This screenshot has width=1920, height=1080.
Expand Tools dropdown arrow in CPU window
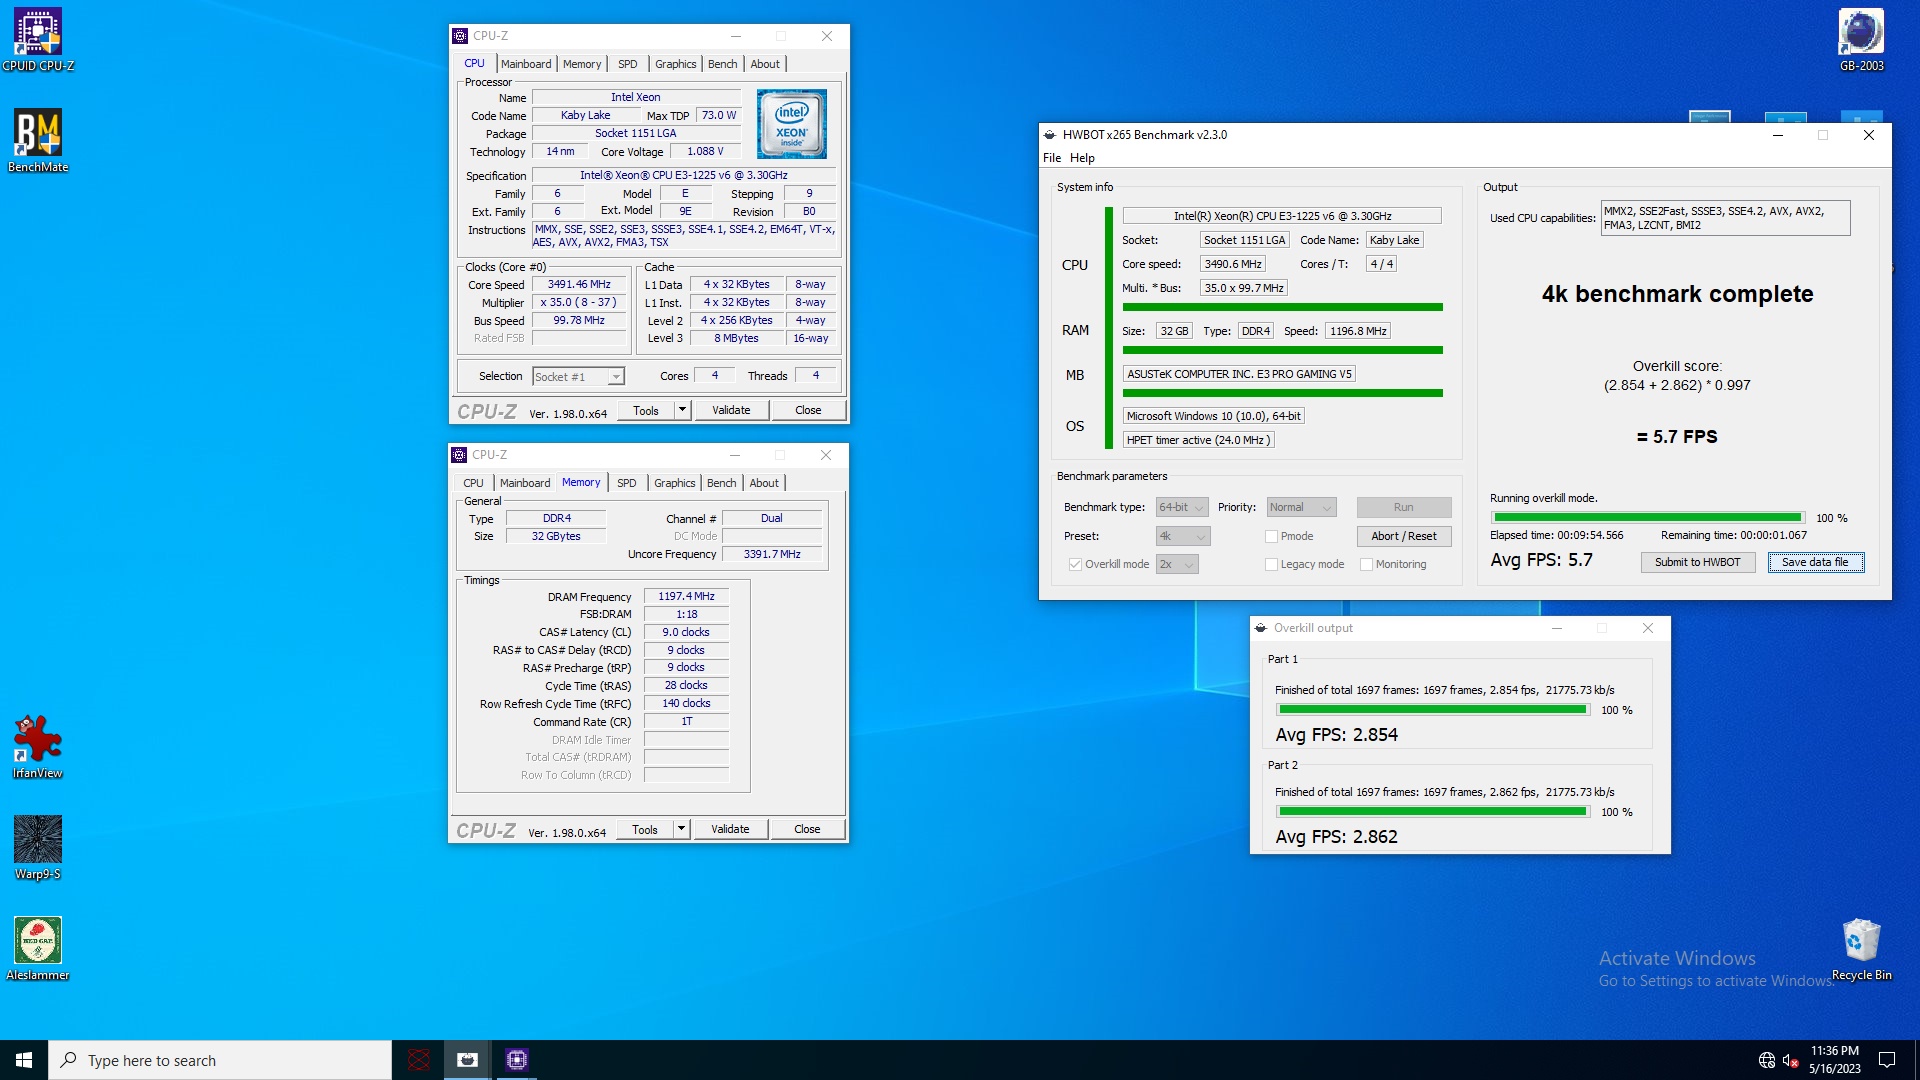point(682,410)
